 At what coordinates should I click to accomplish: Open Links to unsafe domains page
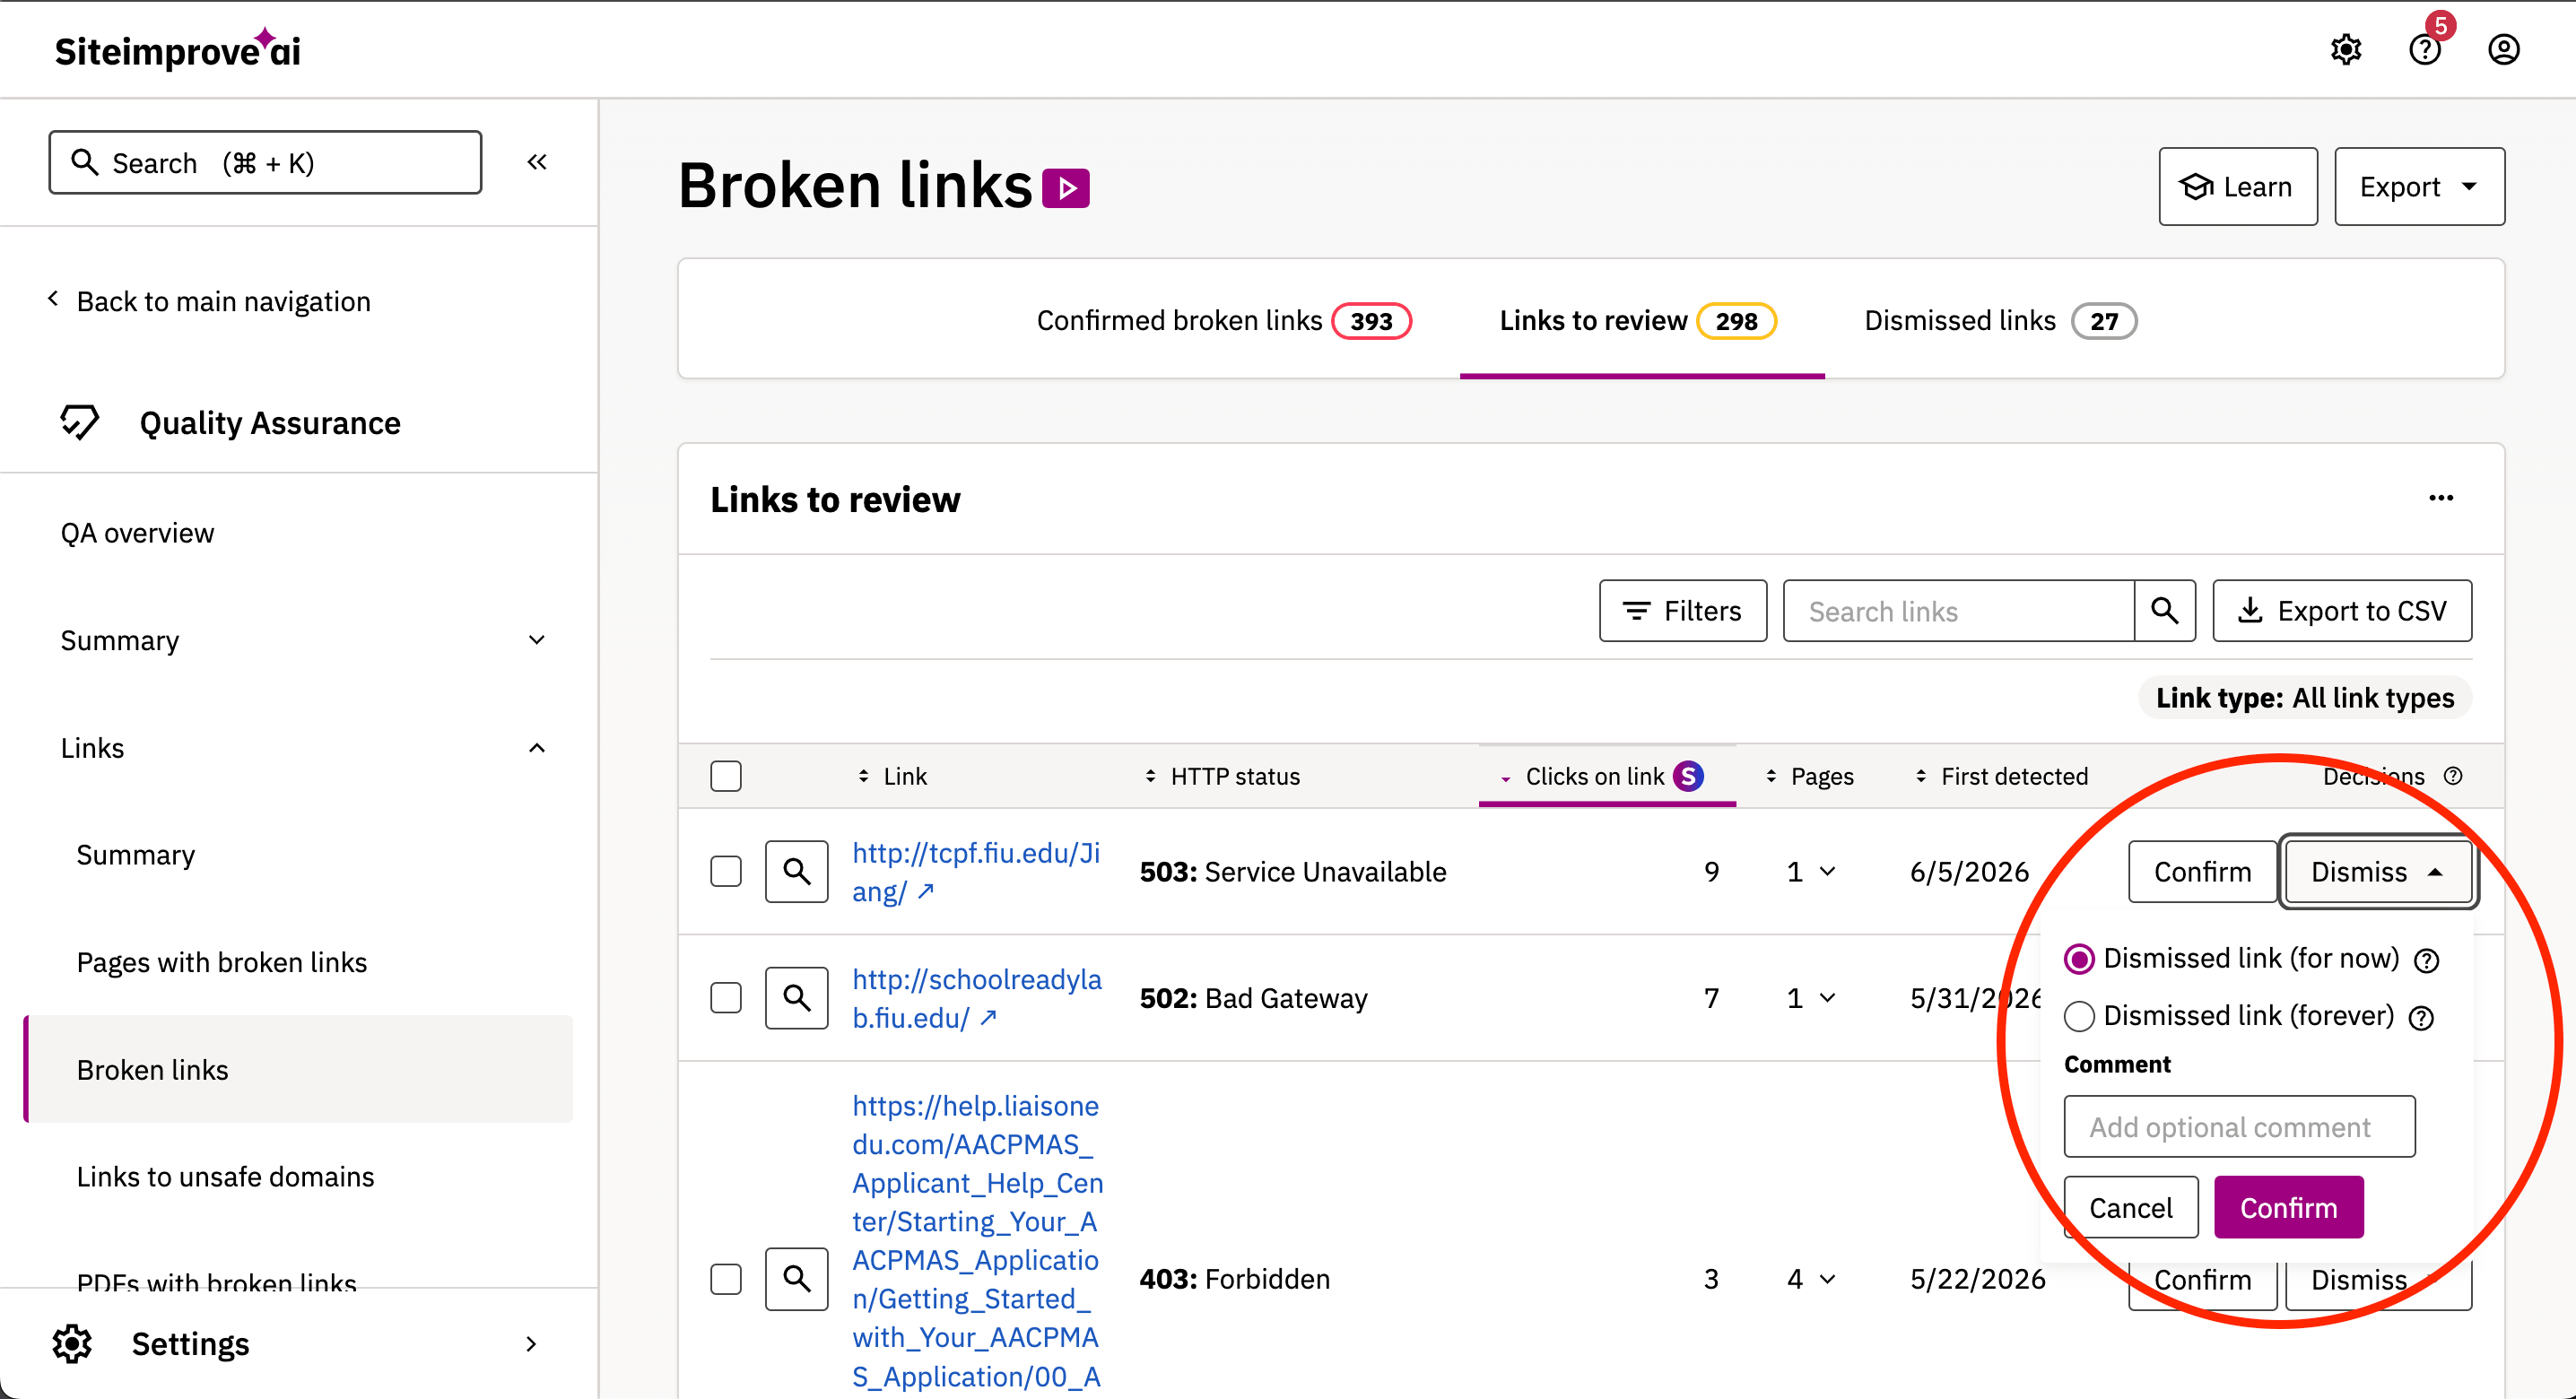point(226,1177)
